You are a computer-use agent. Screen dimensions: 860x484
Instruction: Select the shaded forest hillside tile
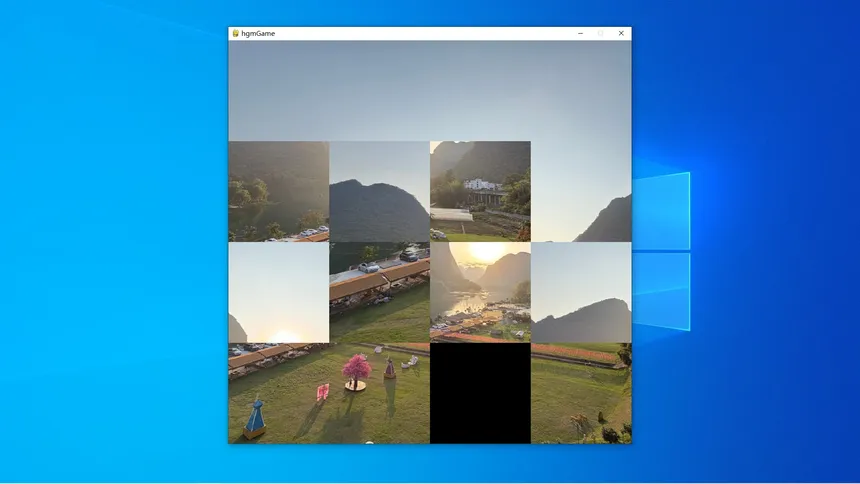click(x=278, y=191)
